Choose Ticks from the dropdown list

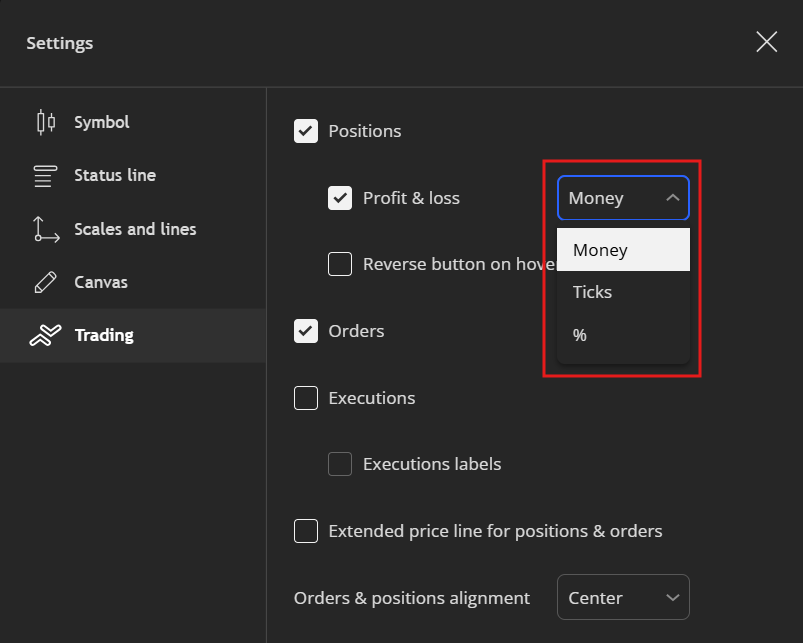coord(592,292)
